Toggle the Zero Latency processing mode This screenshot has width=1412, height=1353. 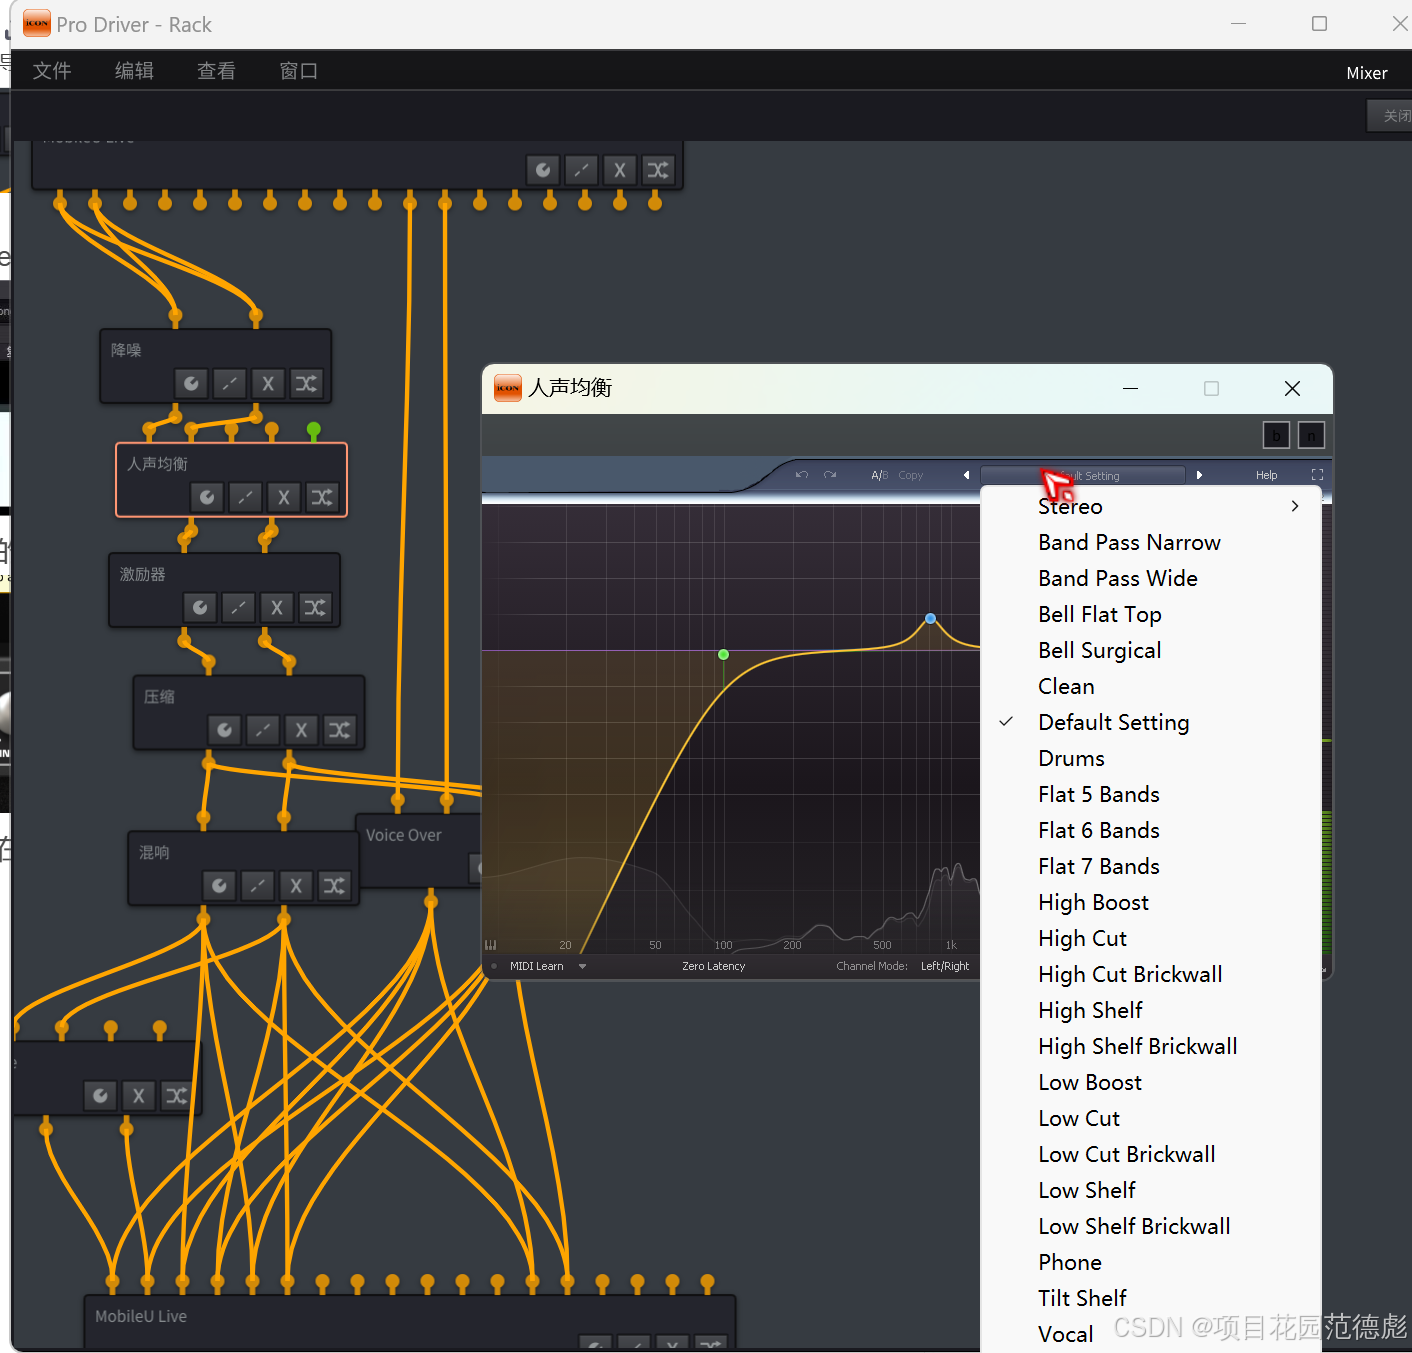pos(714,966)
